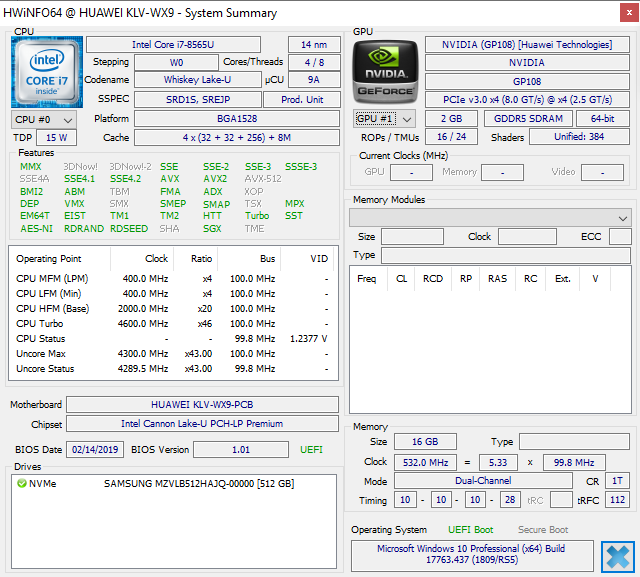The image size is (640, 577).
Task: Click the memory module Type field
Action: pyautogui.click(x=506, y=255)
